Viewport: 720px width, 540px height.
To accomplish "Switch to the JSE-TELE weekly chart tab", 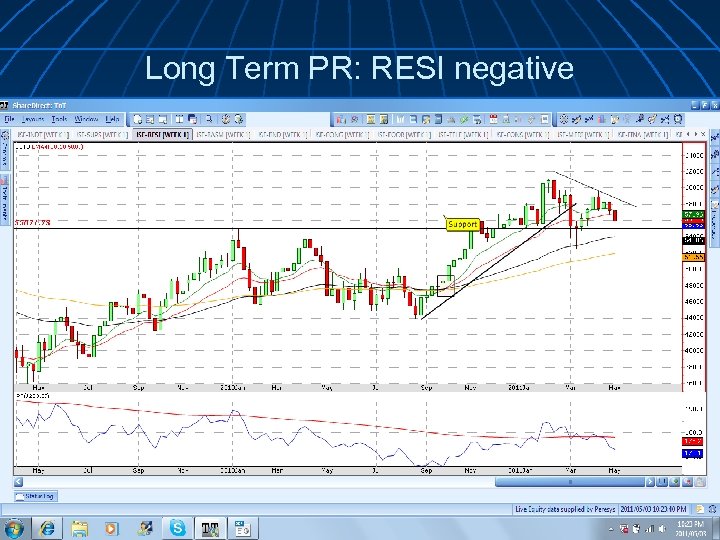I will (x=463, y=135).
